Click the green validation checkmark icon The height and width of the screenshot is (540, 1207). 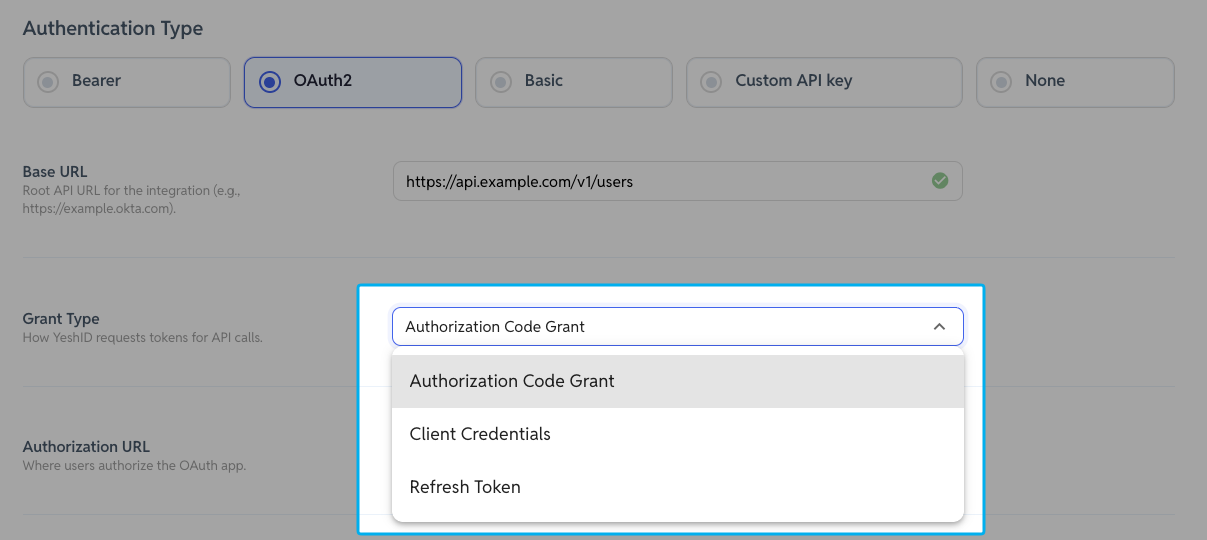(x=940, y=181)
